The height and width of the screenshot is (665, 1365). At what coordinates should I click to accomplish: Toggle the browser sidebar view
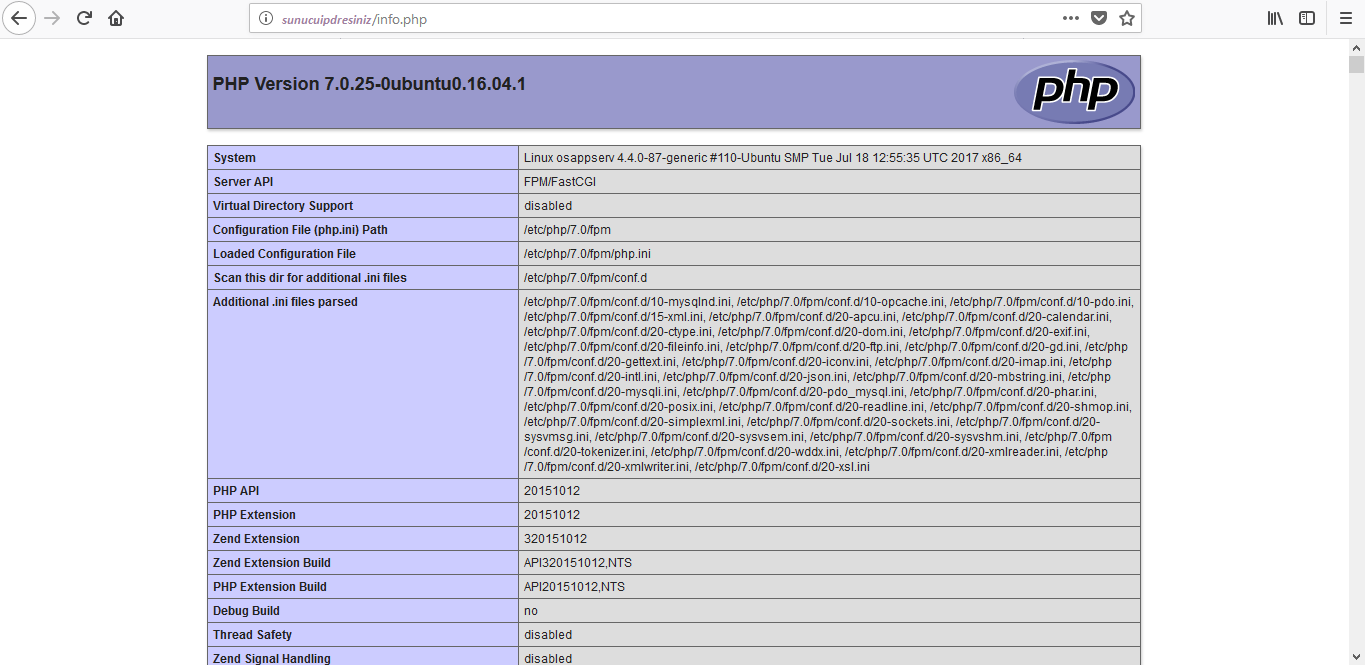click(x=1307, y=18)
